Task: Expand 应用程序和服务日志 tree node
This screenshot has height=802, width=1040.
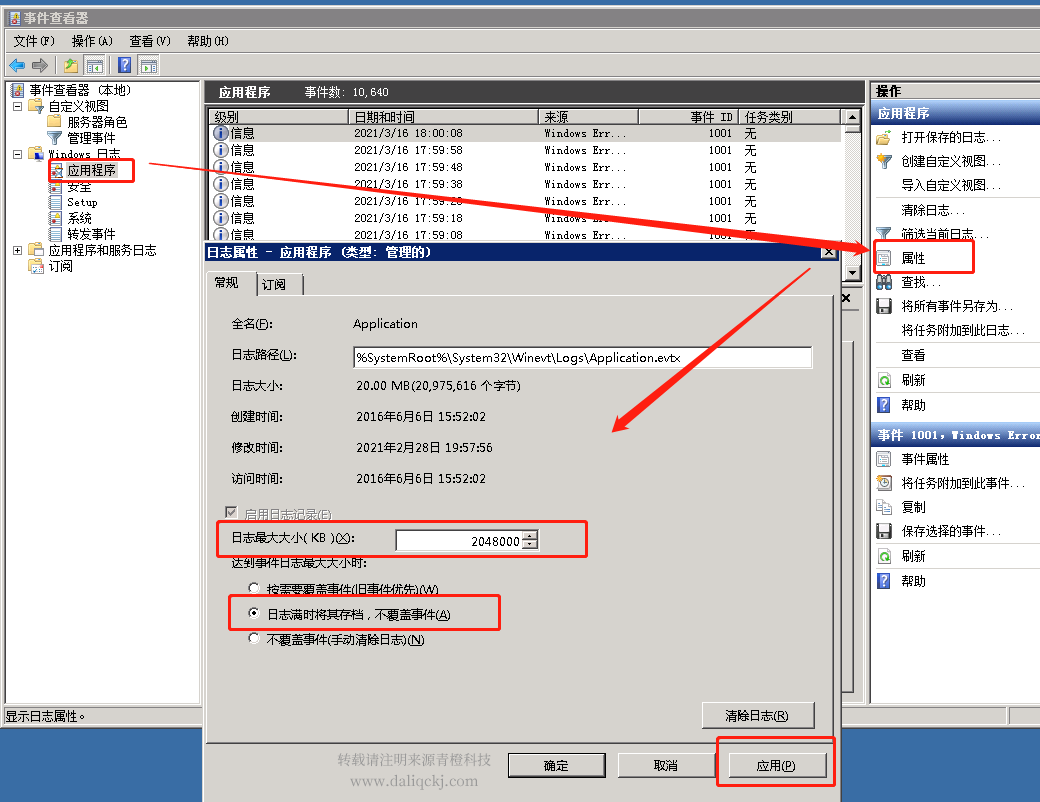Action: pyautogui.click(x=18, y=250)
